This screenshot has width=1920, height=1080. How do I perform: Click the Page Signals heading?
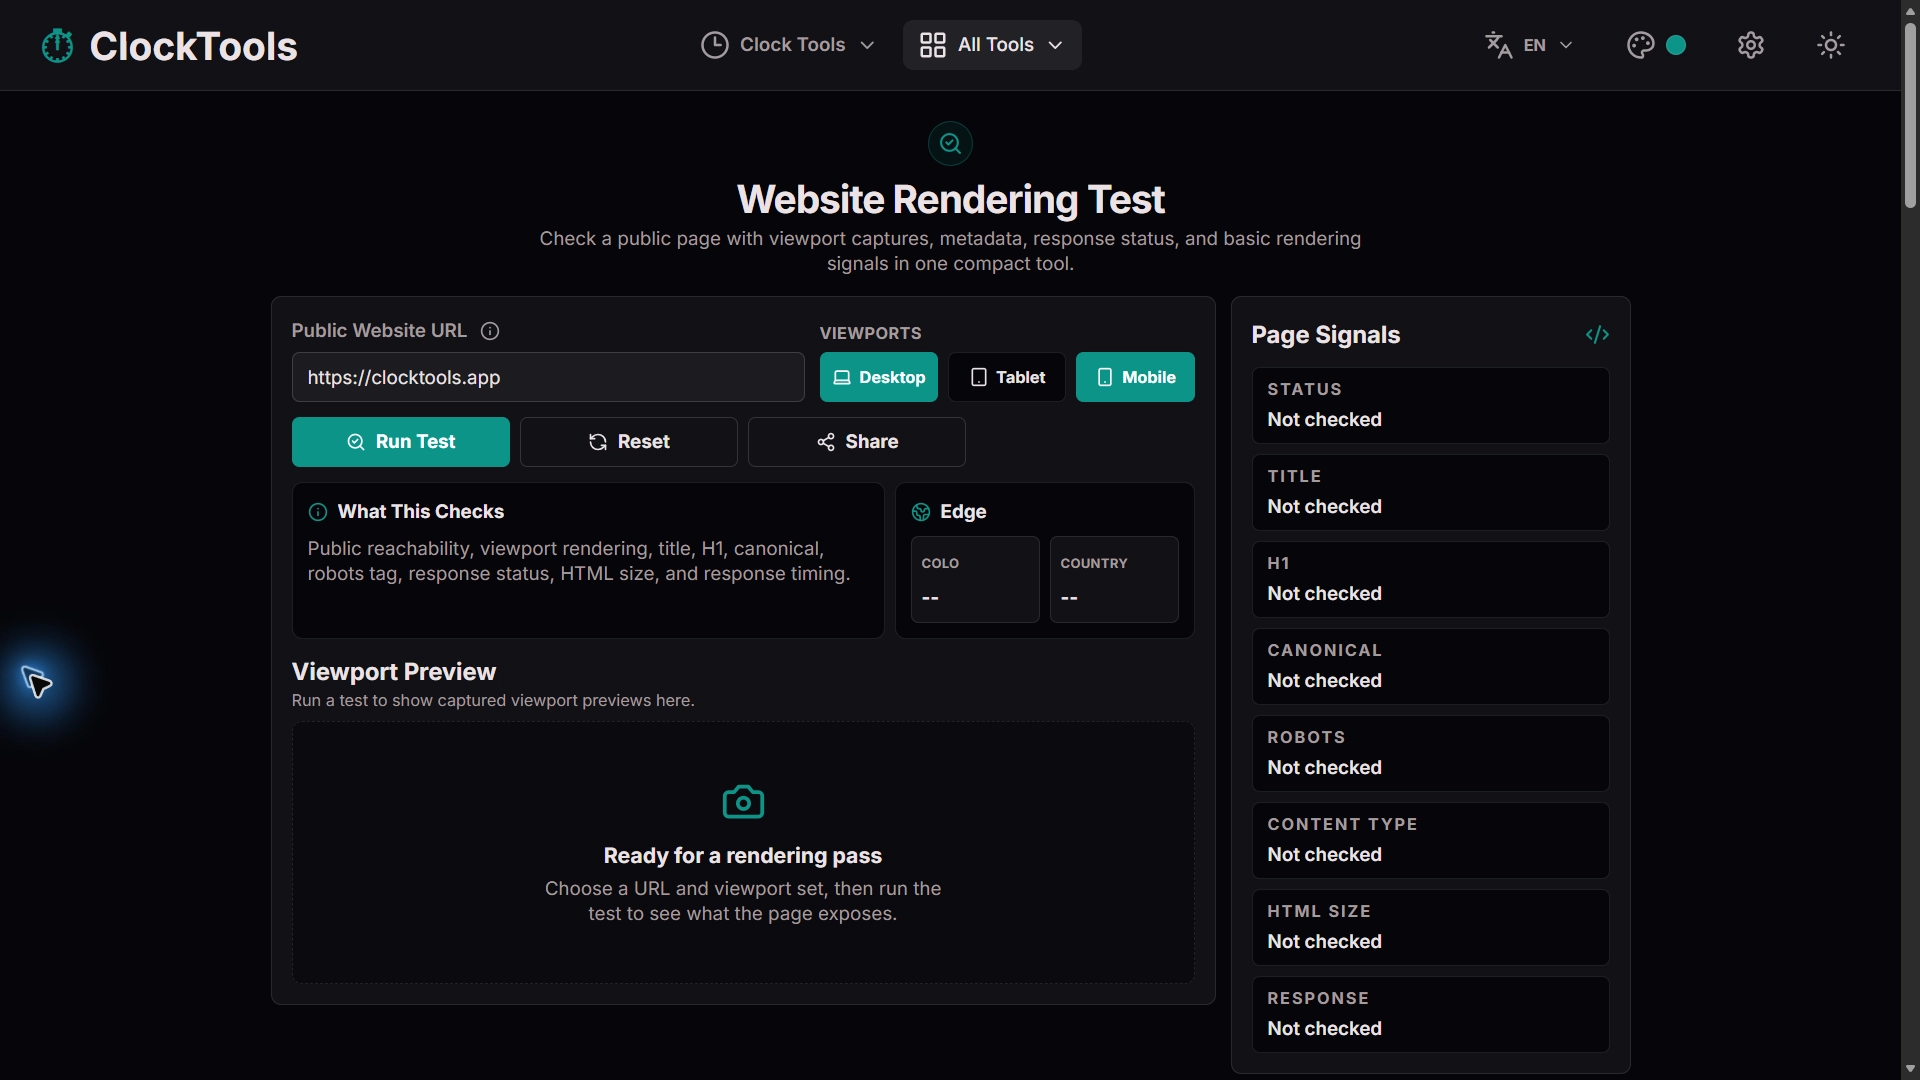[x=1325, y=335]
